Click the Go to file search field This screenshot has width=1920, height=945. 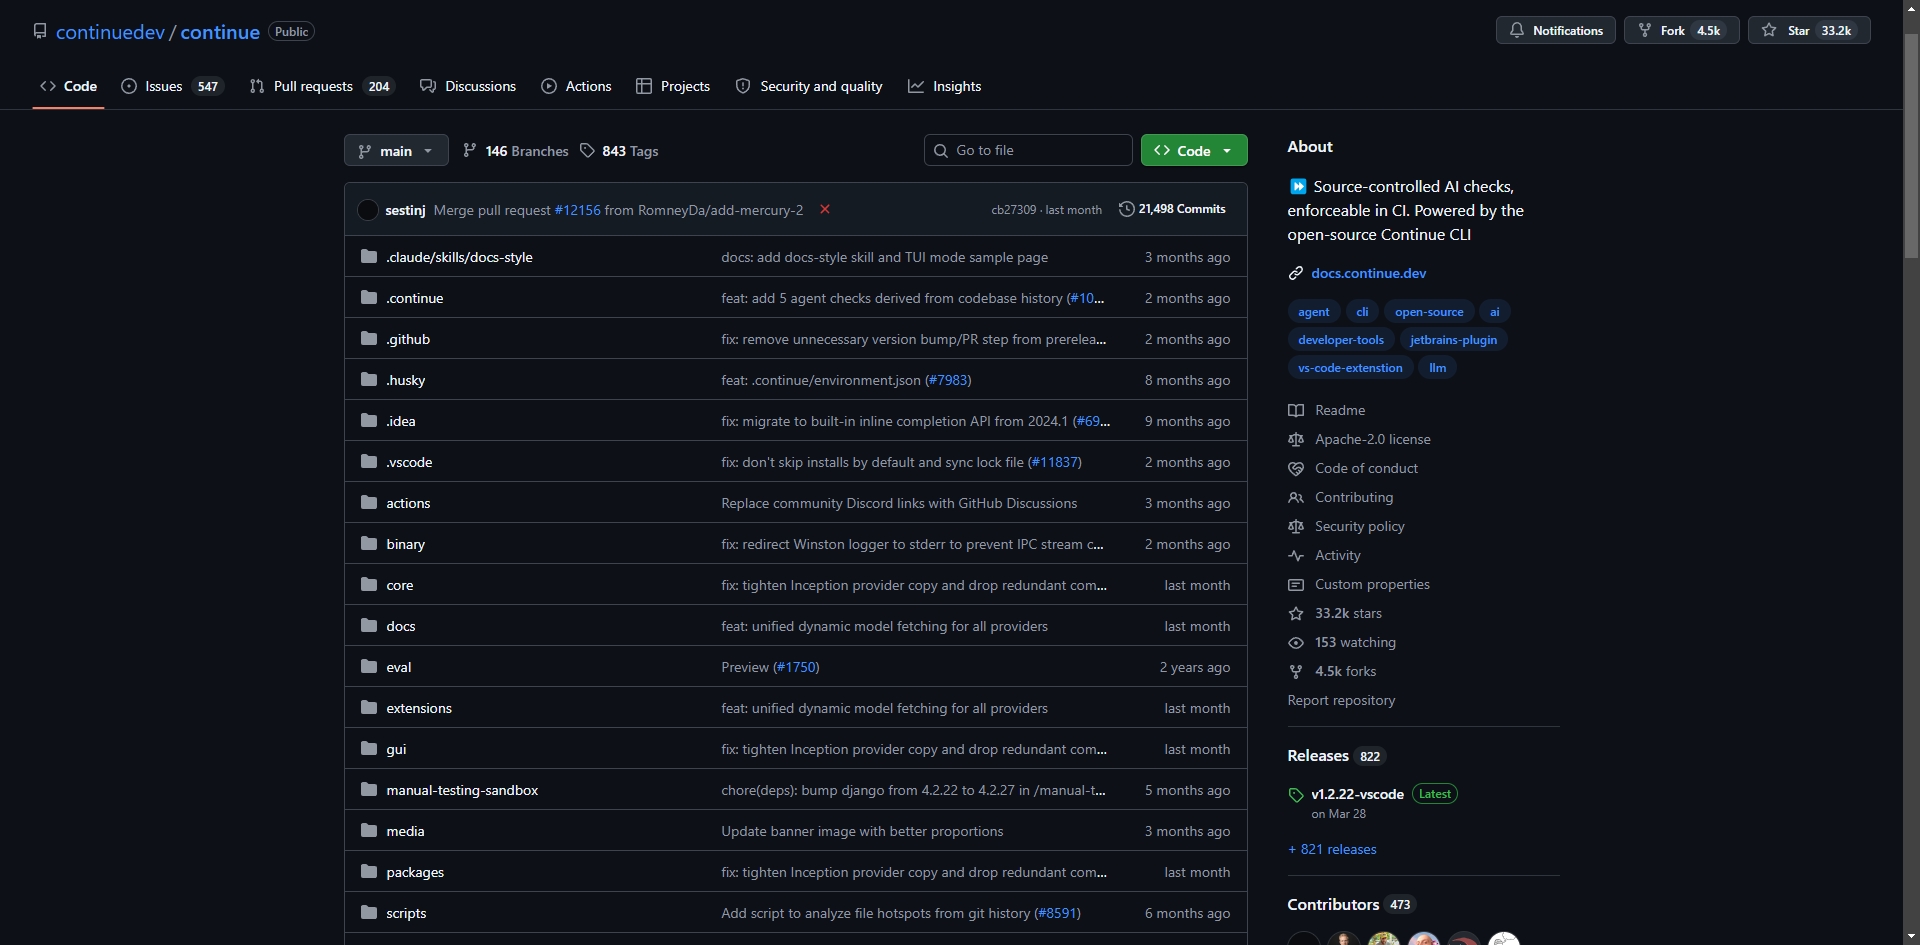point(1028,150)
